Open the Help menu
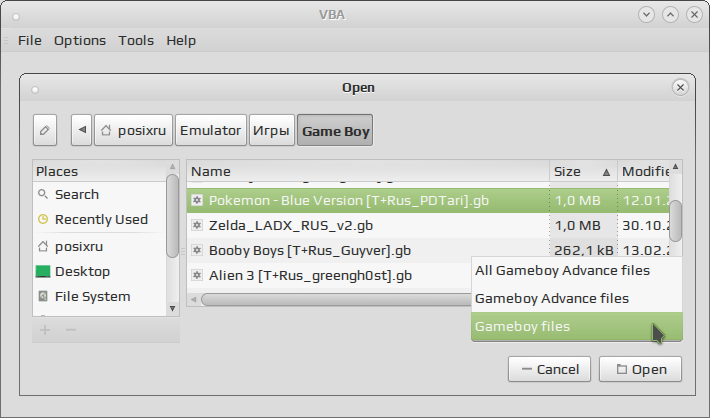The height and width of the screenshot is (418, 710). coord(181,40)
